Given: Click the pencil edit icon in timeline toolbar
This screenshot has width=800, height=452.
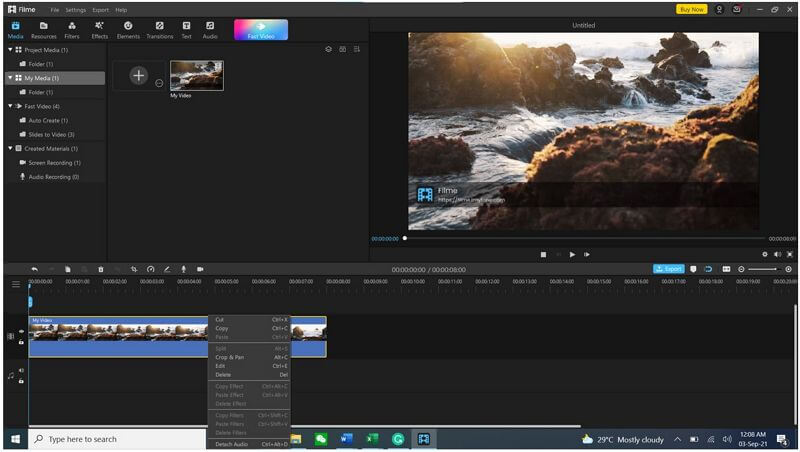Looking at the screenshot, I should 167,269.
